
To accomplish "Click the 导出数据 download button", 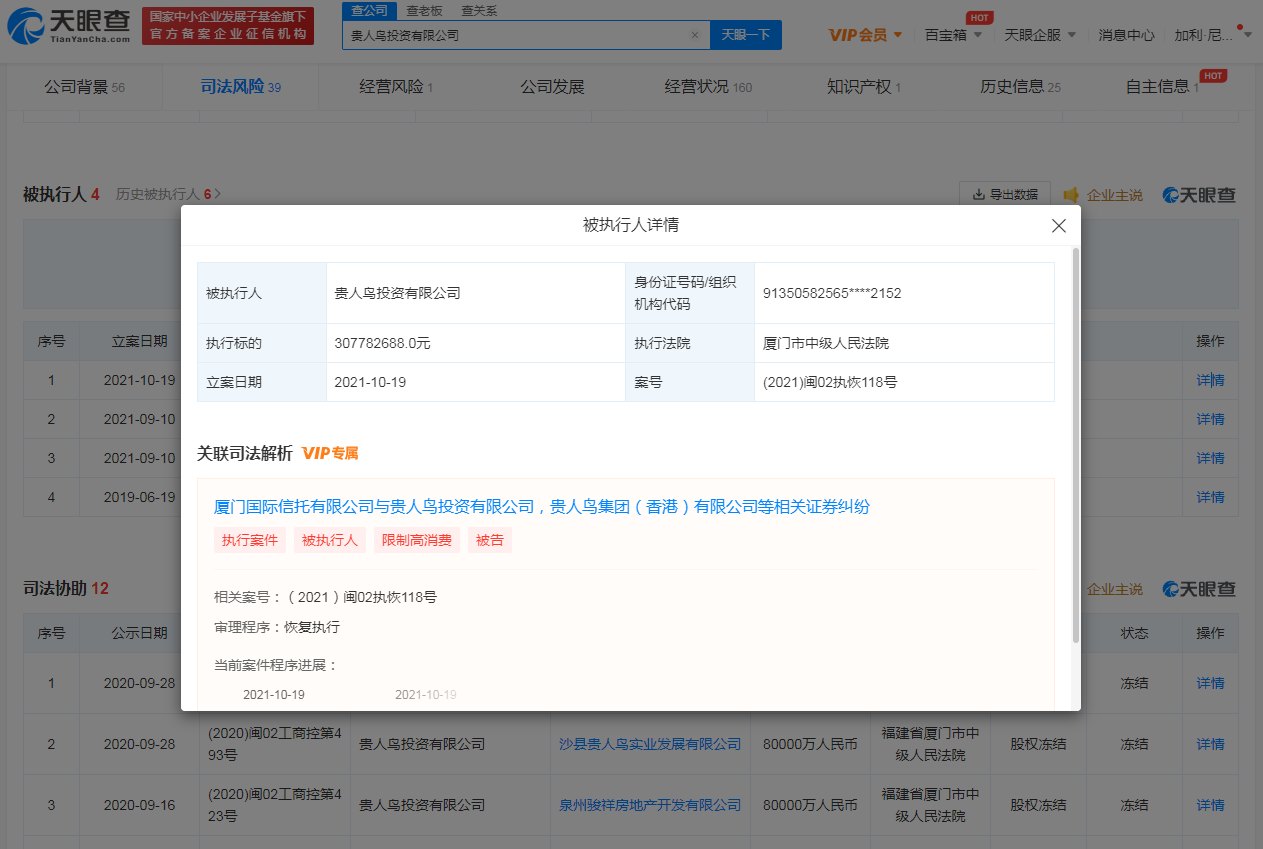I will point(1004,195).
